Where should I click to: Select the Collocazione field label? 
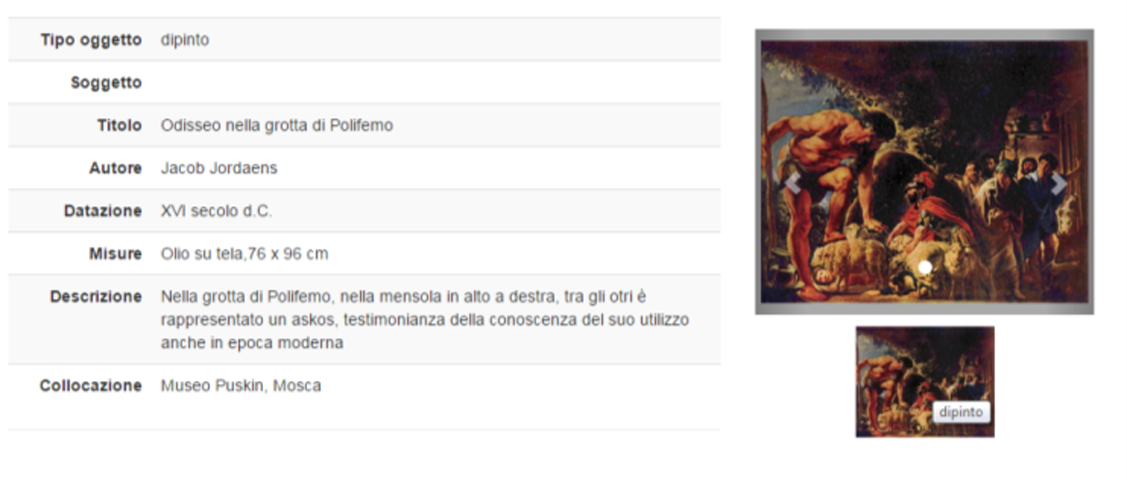pyautogui.click(x=91, y=386)
